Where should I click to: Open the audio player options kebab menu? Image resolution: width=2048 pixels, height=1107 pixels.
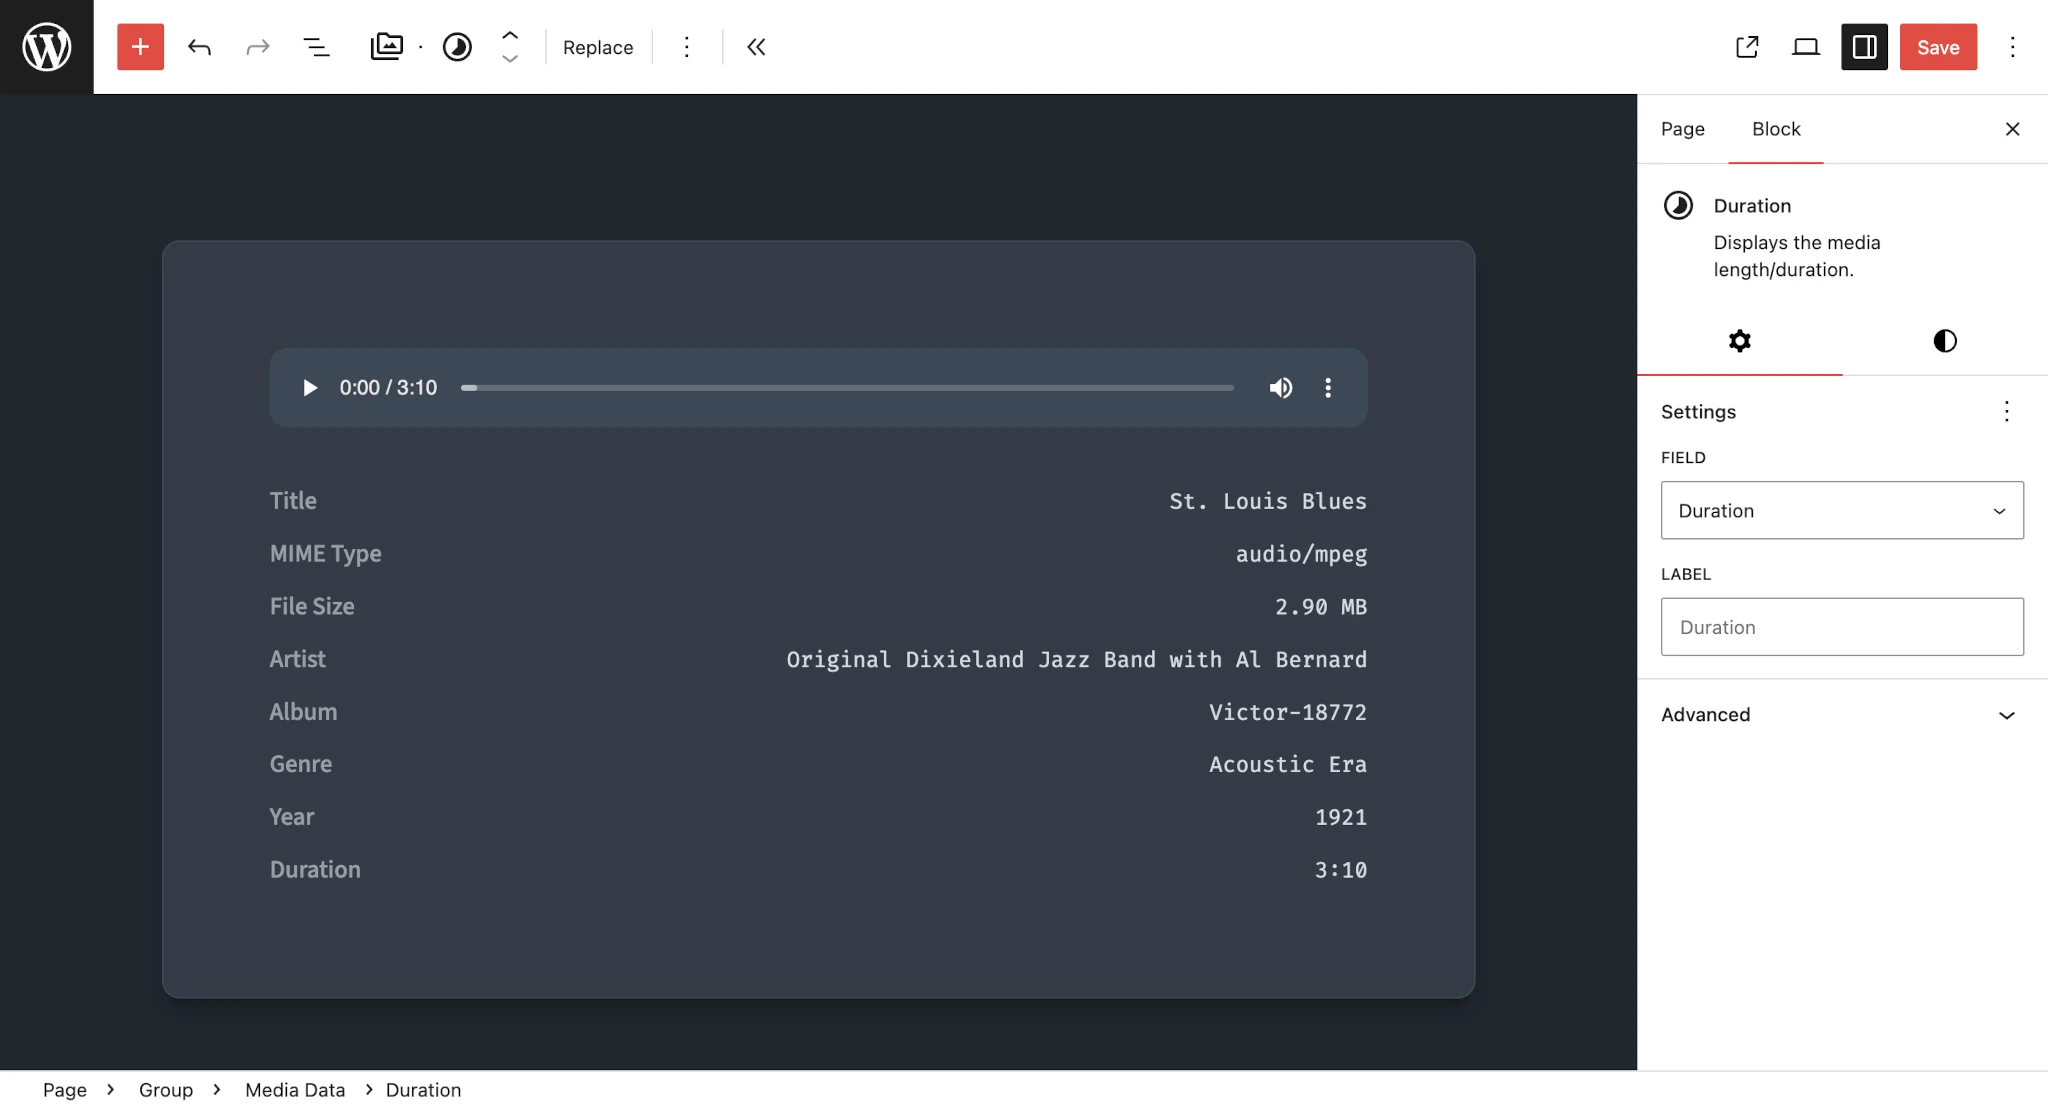point(1328,388)
